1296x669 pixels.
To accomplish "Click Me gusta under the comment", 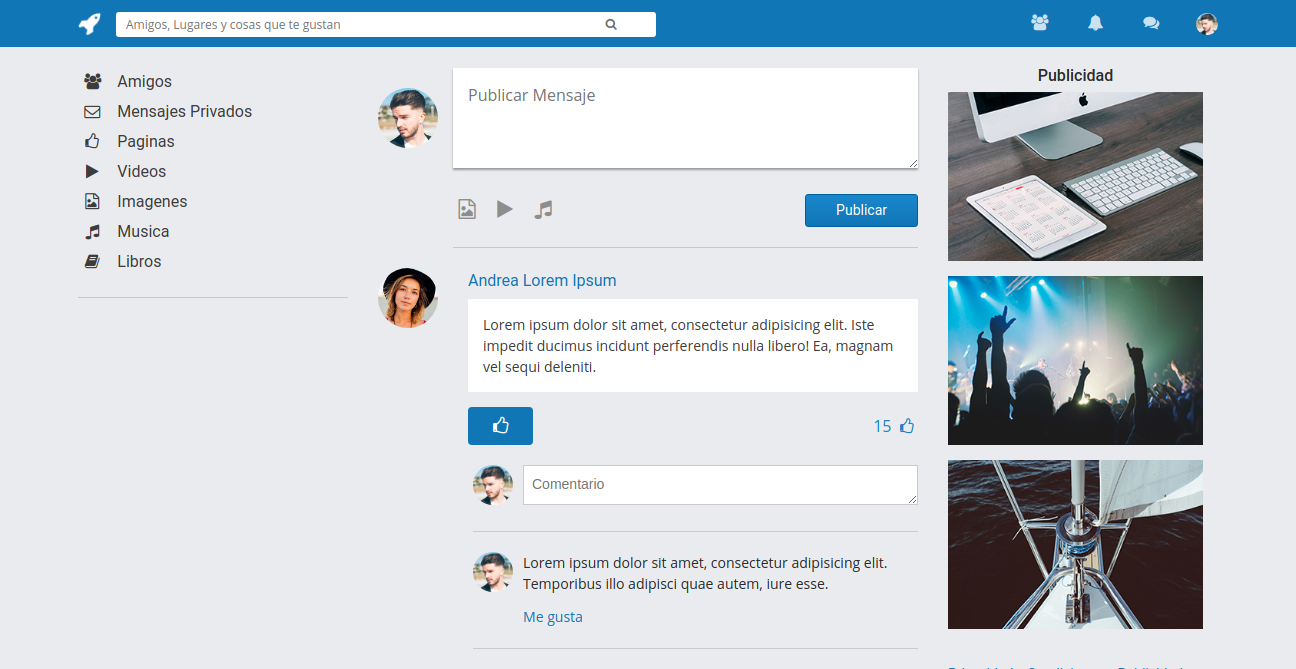I will [x=552, y=617].
